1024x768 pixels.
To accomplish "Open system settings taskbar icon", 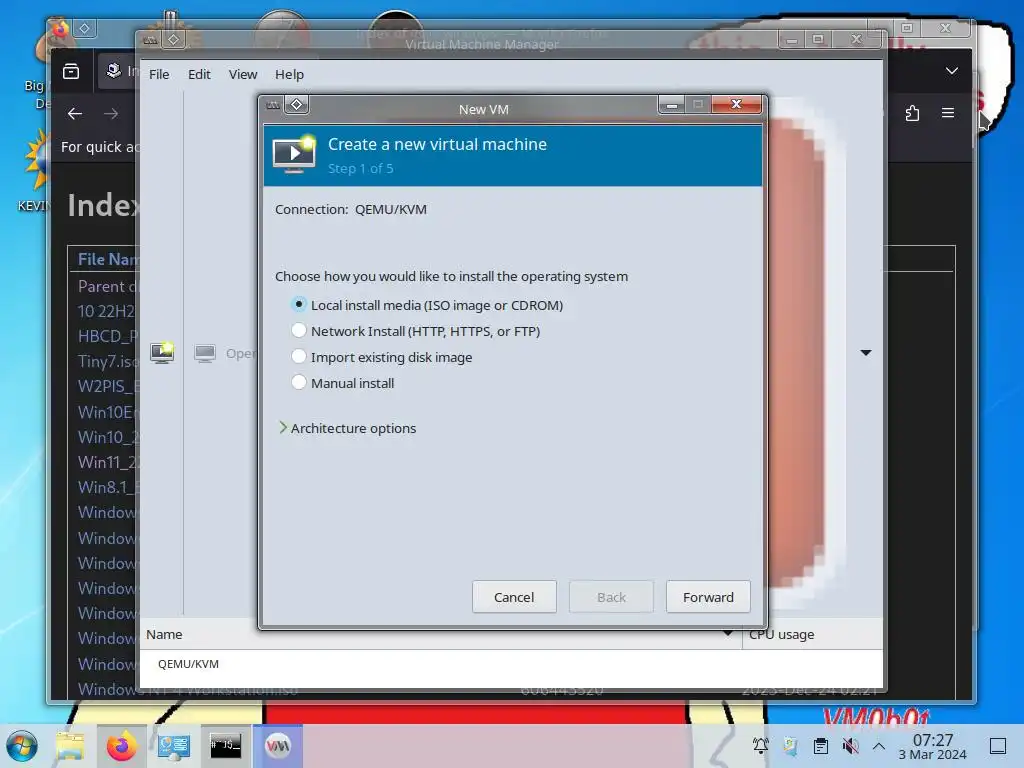I will tap(173, 746).
